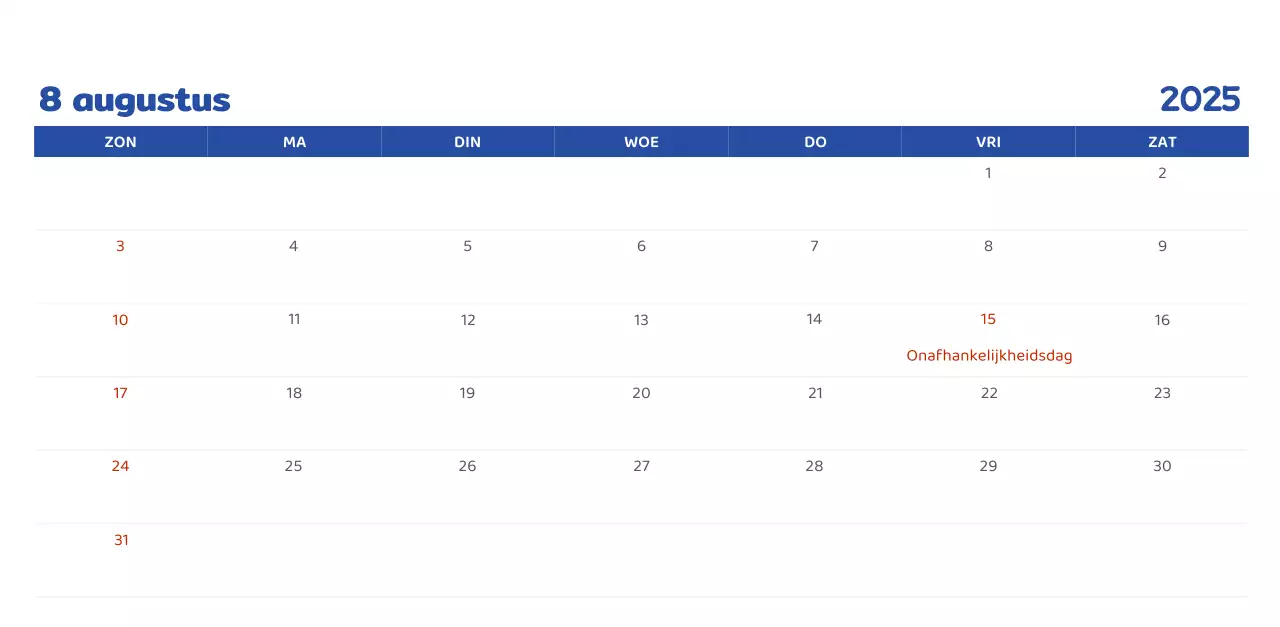
Task: Click the "8 augustus" month title
Action: click(x=135, y=100)
